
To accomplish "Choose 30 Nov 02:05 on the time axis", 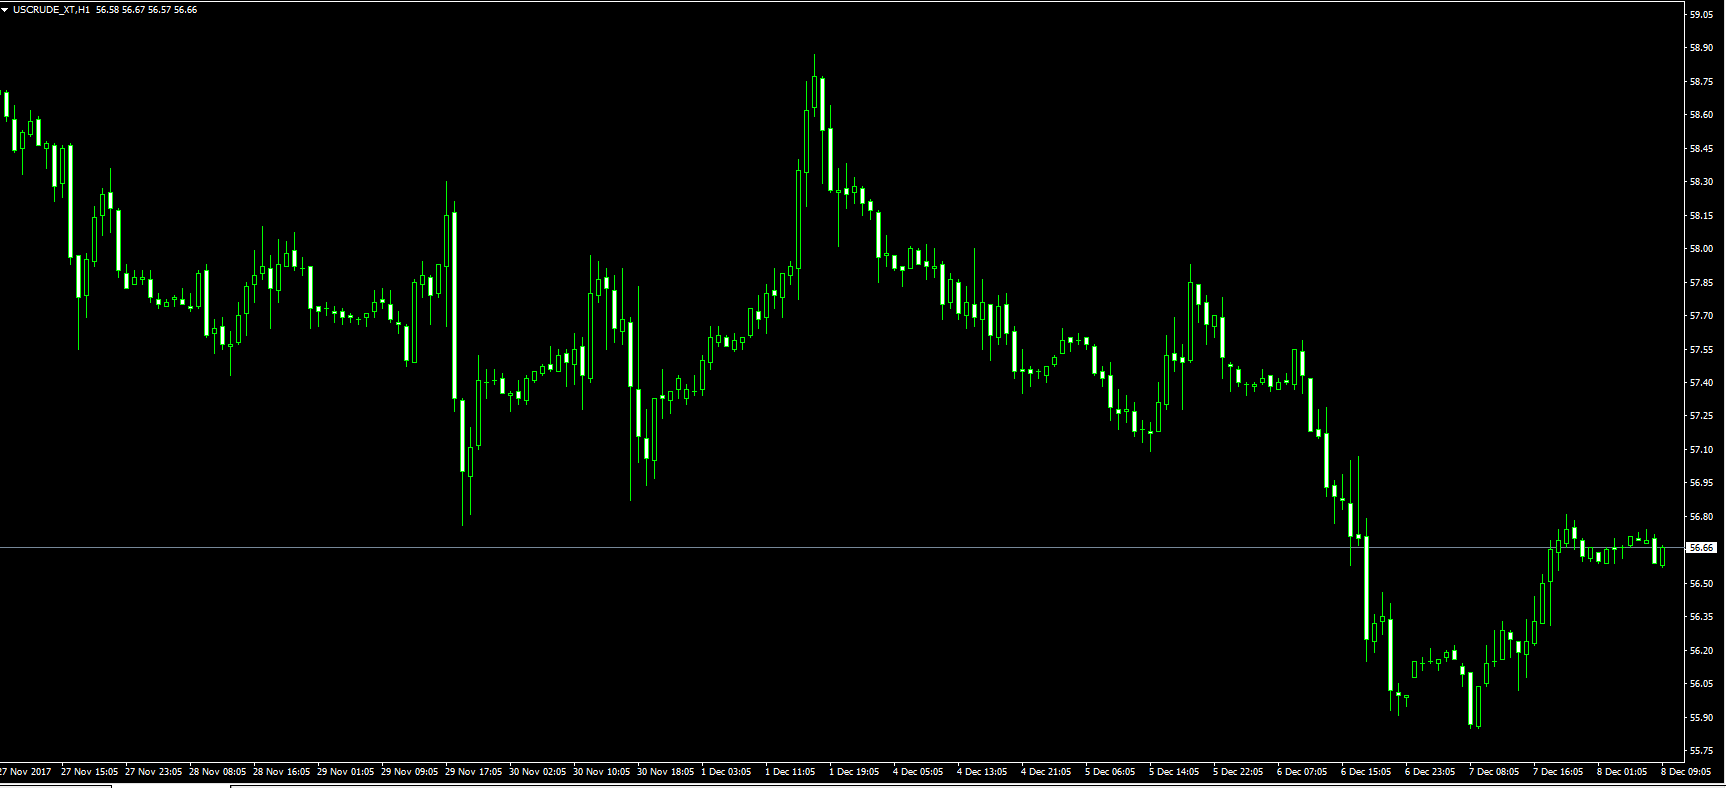I will coord(537,772).
